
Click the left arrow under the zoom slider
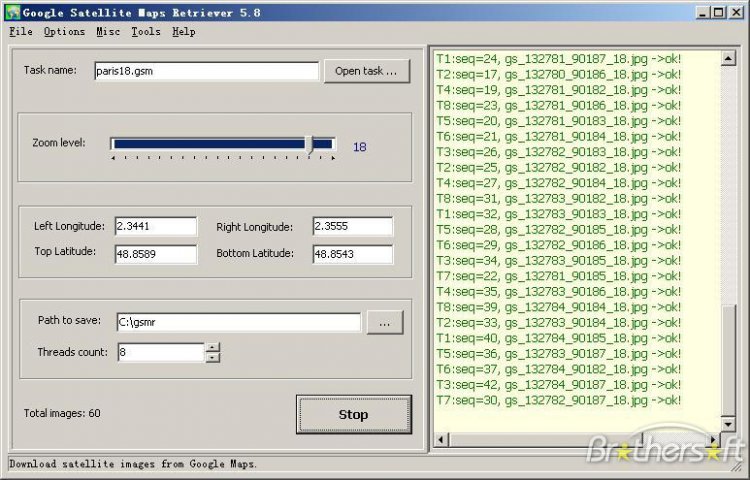(x=113, y=158)
